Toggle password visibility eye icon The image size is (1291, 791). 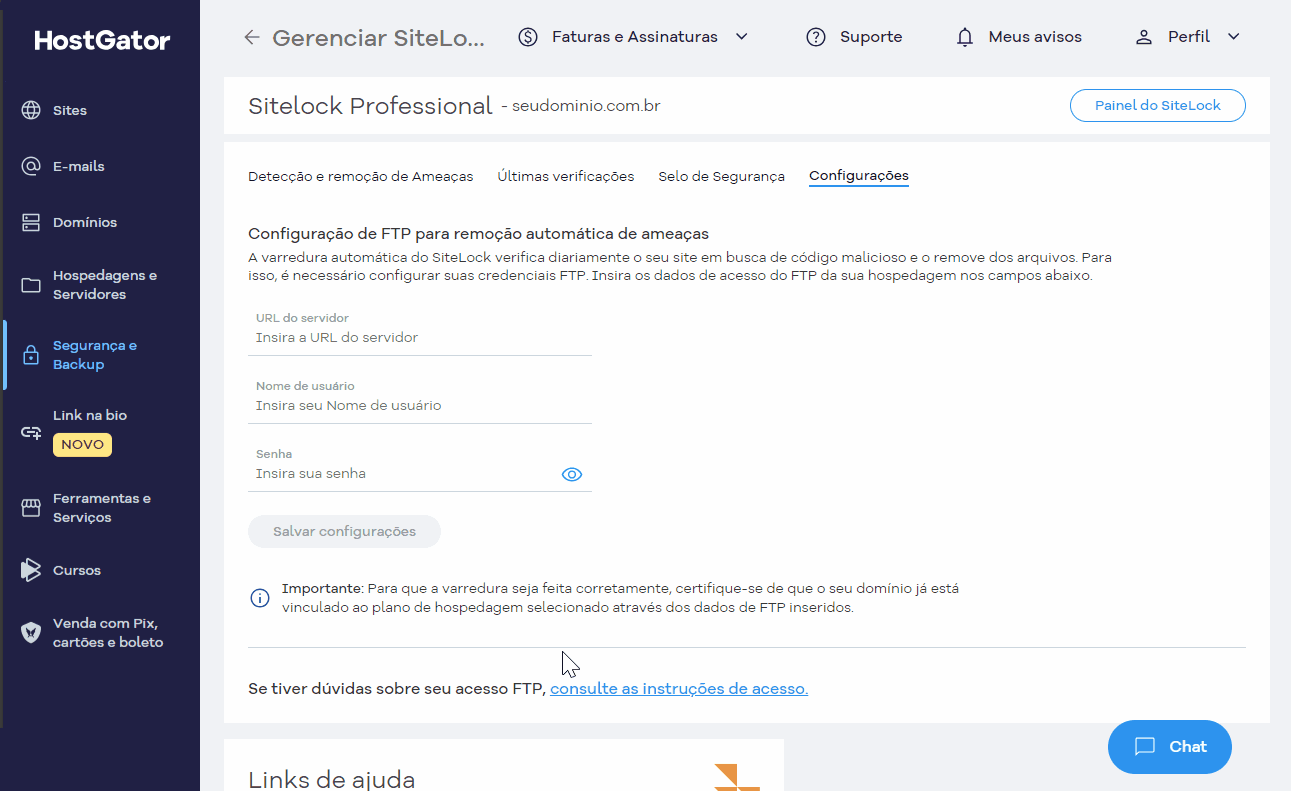click(x=572, y=474)
